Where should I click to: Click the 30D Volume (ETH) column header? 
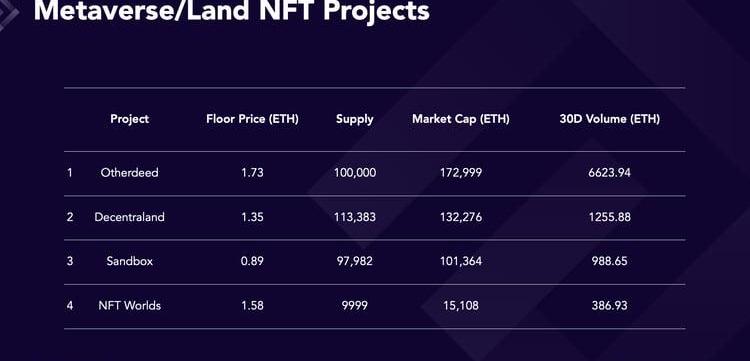609,119
